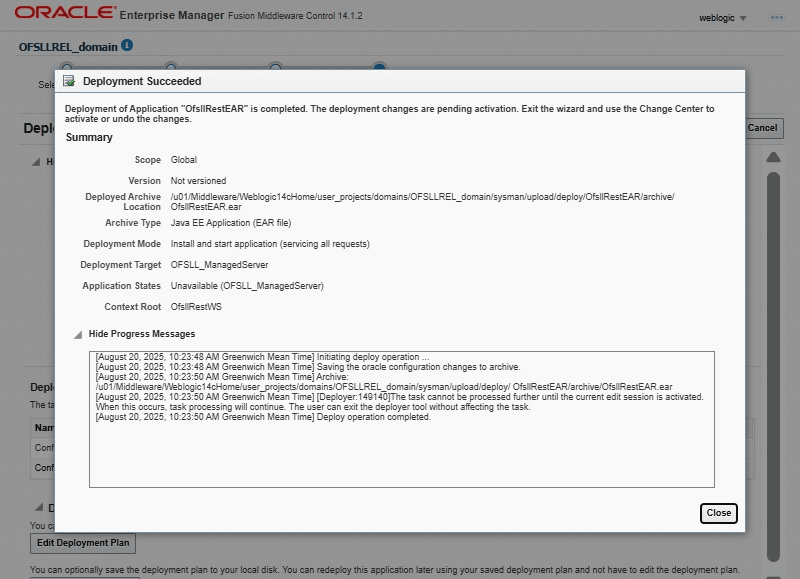Open the three-dots menu in top-right corner
800x579 pixels.
tap(776, 17)
